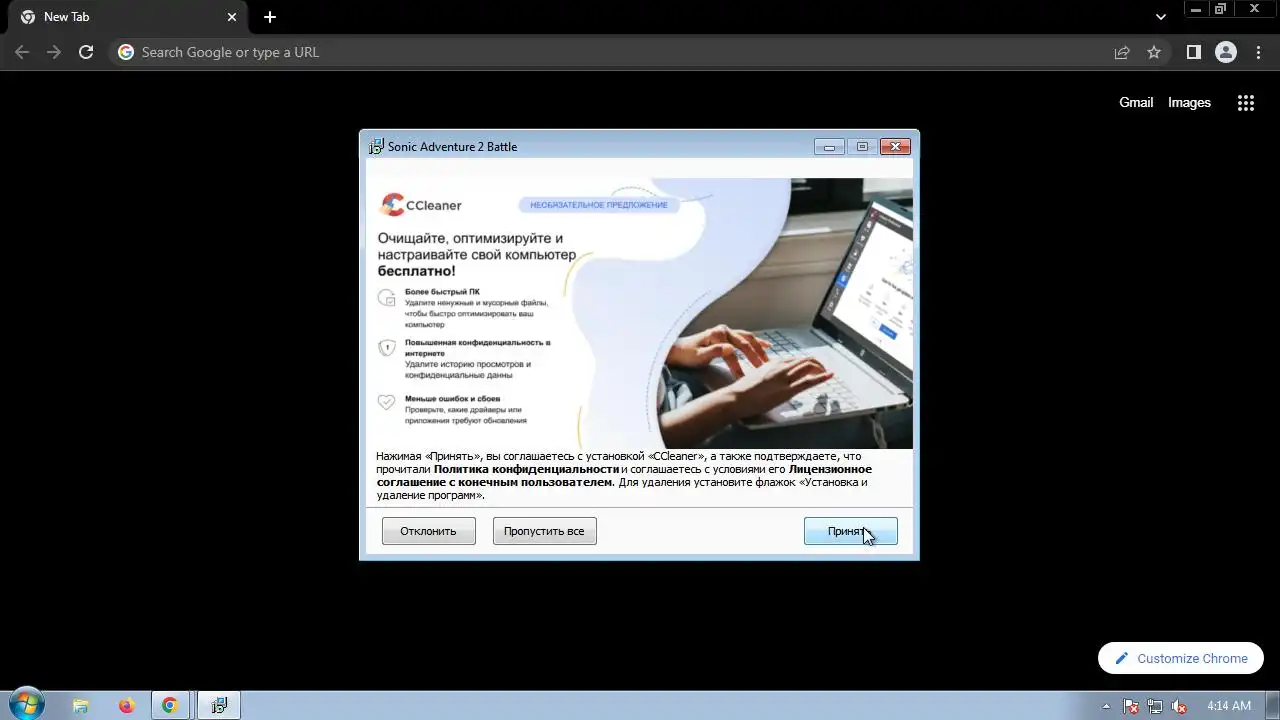Click the Пропустить все button

544,531
